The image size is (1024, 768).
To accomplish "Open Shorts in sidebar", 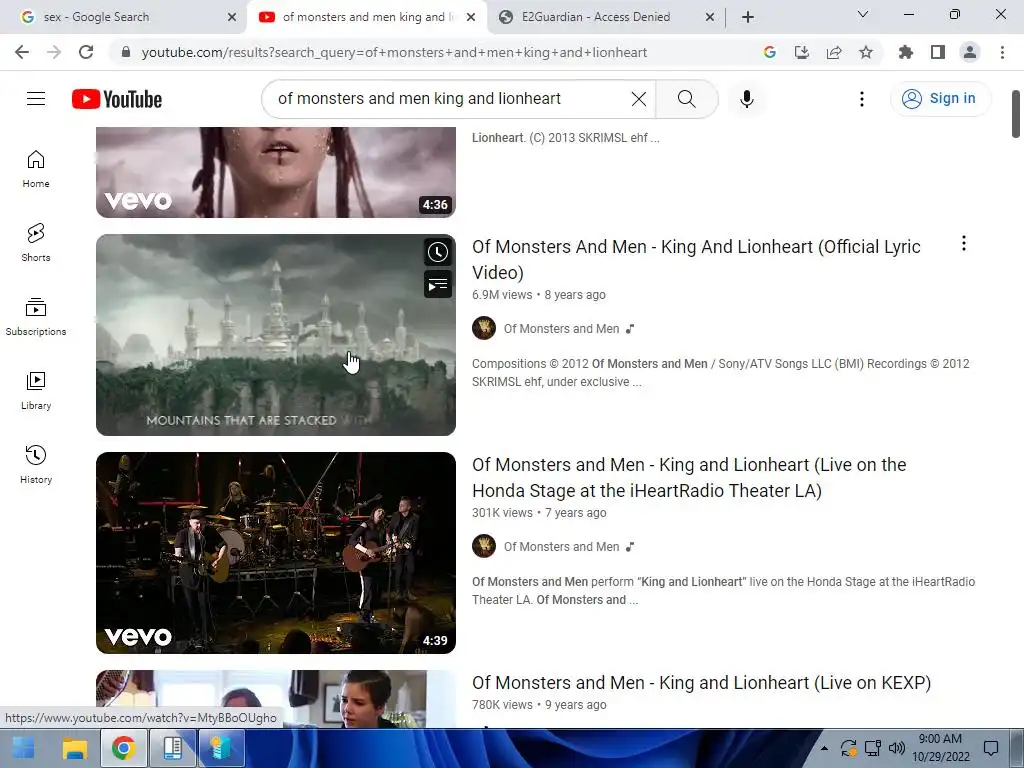I will click(x=36, y=243).
